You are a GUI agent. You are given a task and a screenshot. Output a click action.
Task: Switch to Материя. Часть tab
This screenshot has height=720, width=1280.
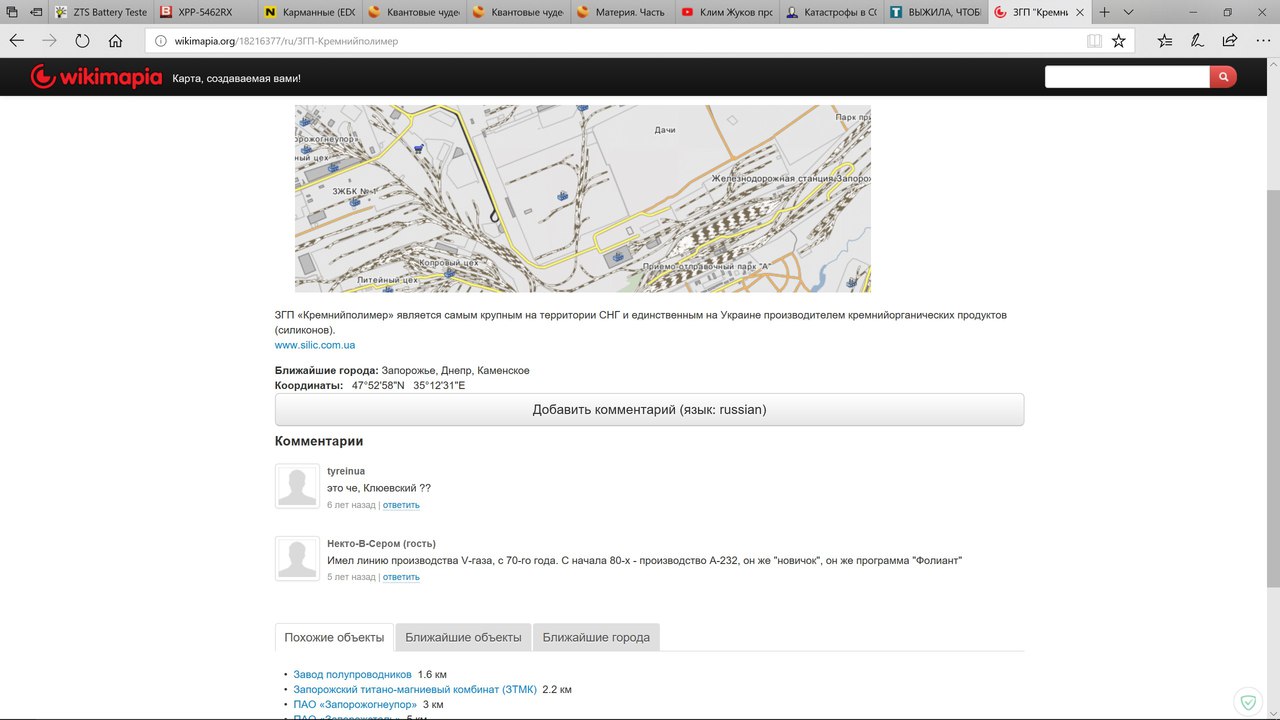tap(621, 13)
